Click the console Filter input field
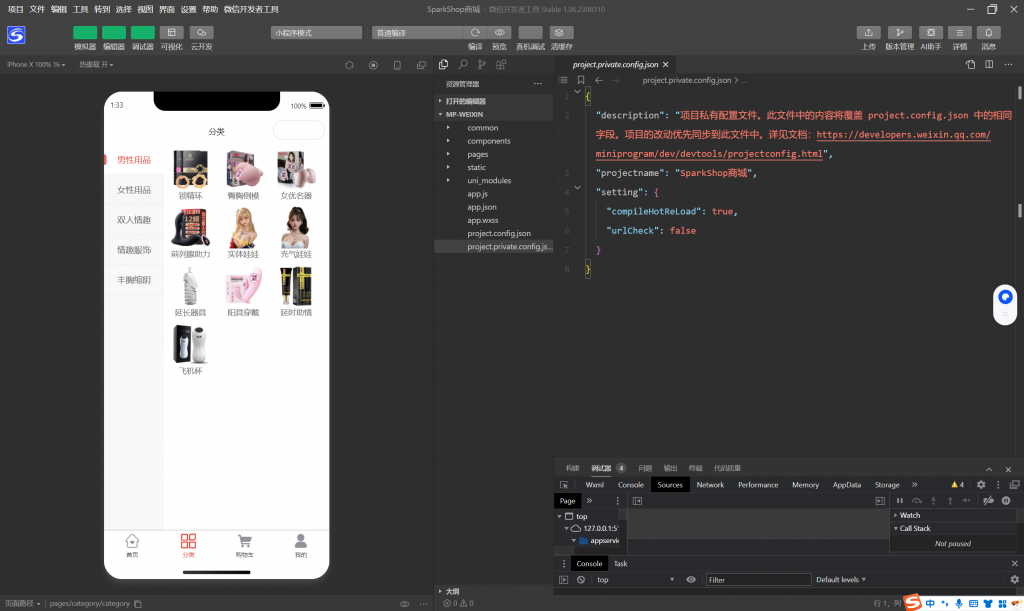 pos(758,580)
